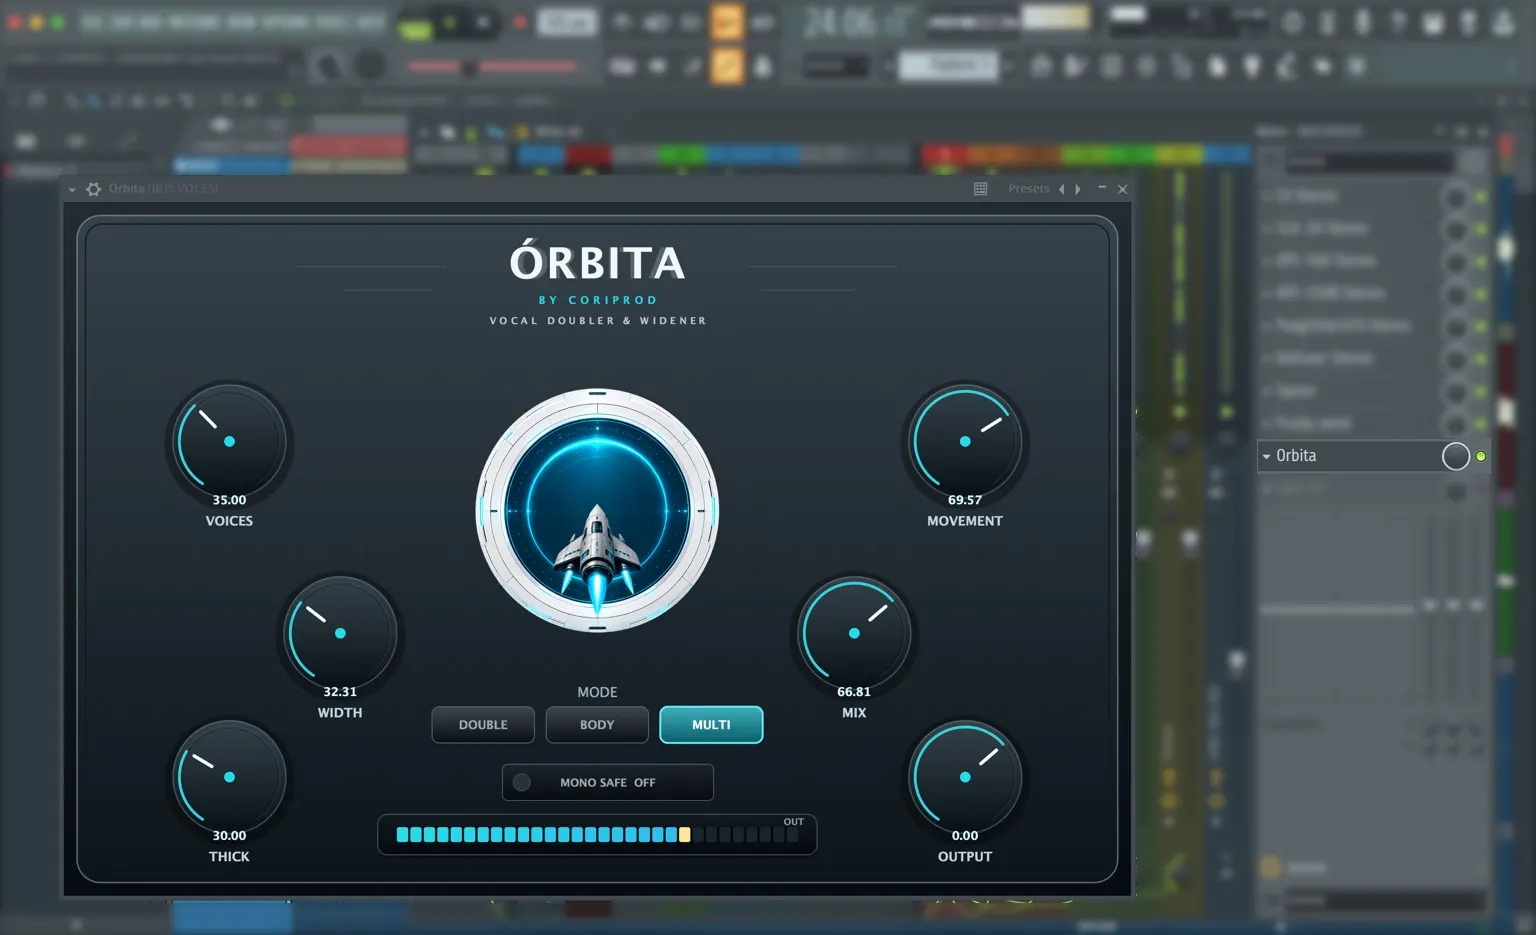Open the Orbita plugin gear settings
Screen dimensions: 1536x935
(x=93, y=189)
